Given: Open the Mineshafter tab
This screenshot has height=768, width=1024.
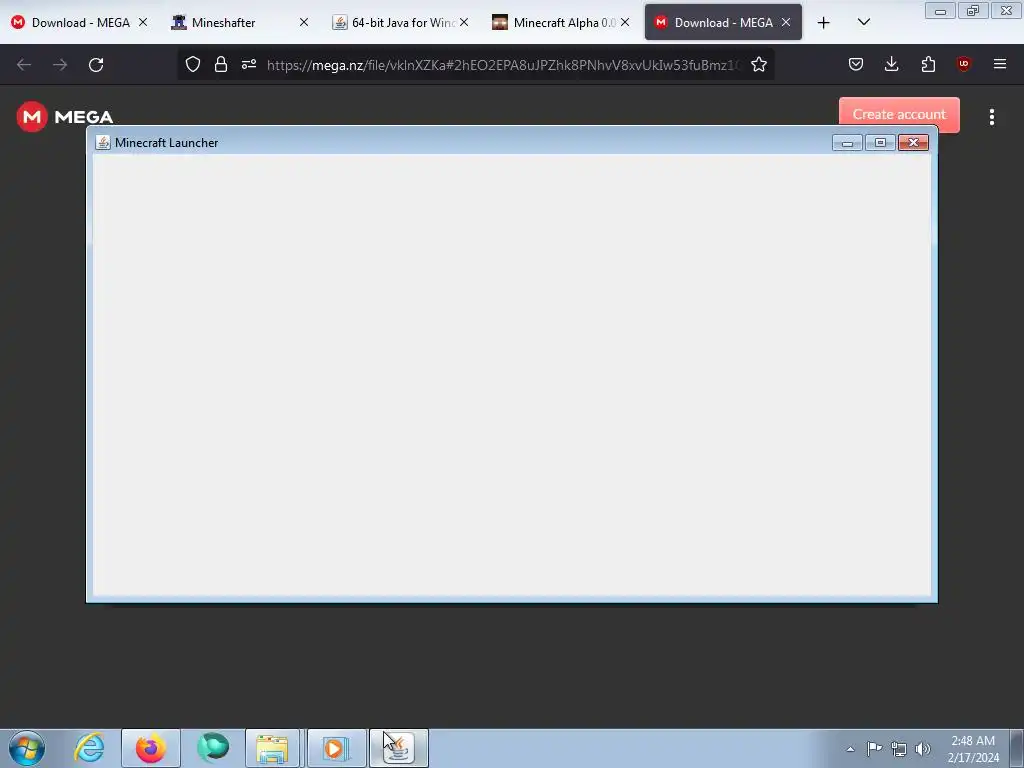Looking at the screenshot, I should click(x=223, y=22).
